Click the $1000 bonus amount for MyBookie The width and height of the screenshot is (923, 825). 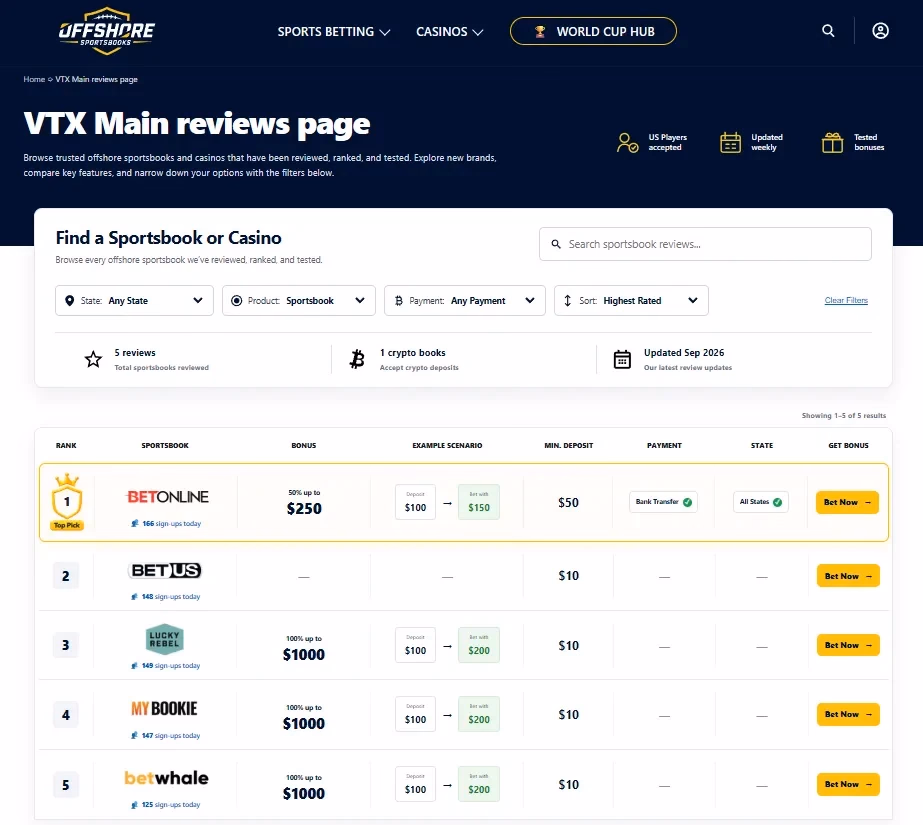coord(304,723)
